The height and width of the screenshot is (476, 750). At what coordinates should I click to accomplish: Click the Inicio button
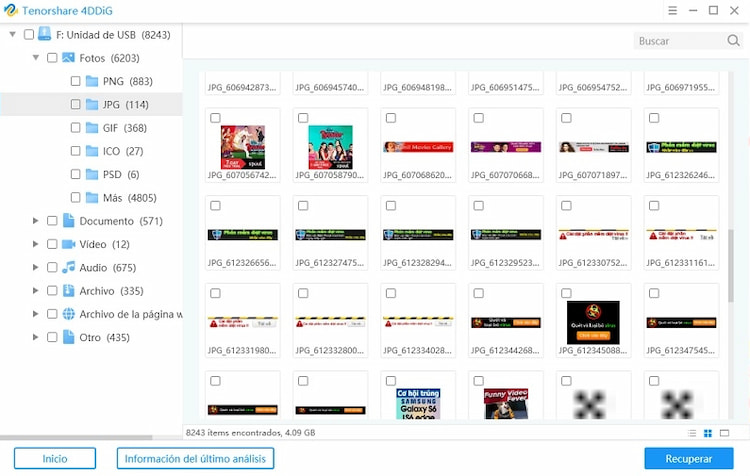tap(55, 458)
